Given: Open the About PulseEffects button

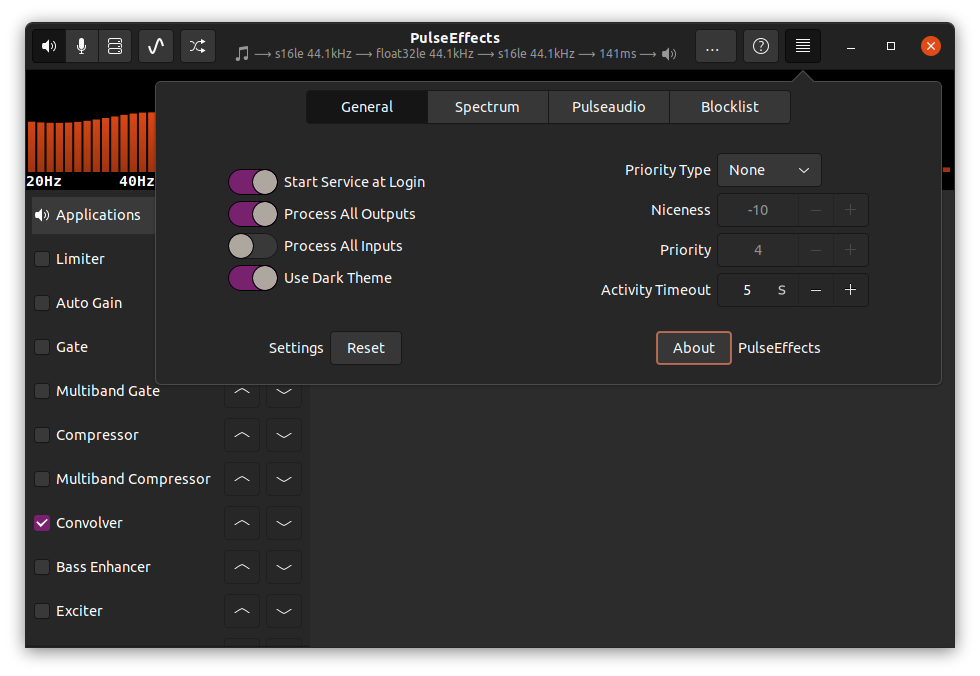Looking at the screenshot, I should tap(694, 348).
